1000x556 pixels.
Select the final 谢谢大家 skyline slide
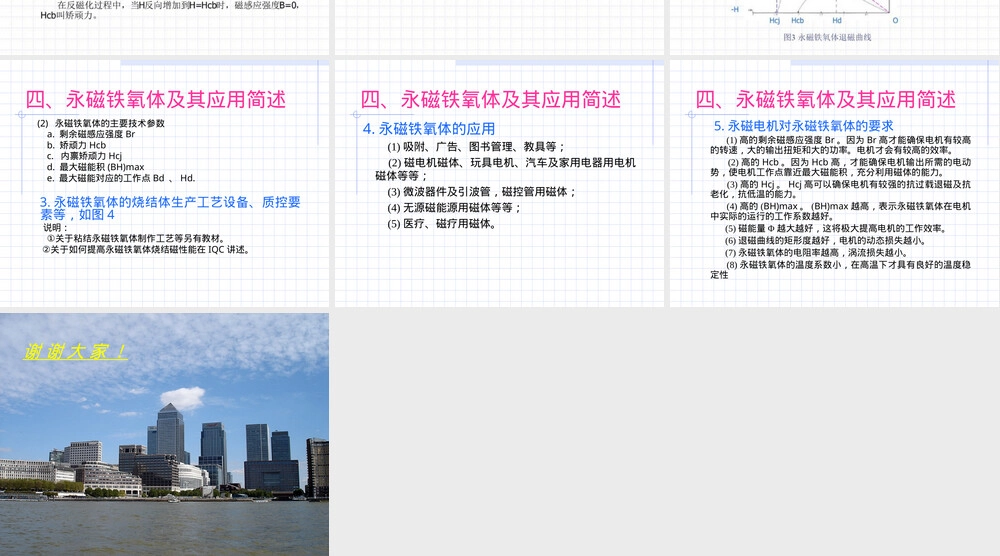click(165, 434)
